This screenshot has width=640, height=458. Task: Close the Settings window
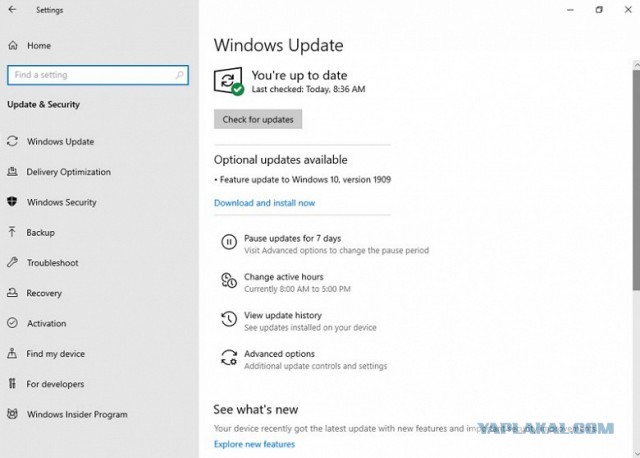click(628, 10)
